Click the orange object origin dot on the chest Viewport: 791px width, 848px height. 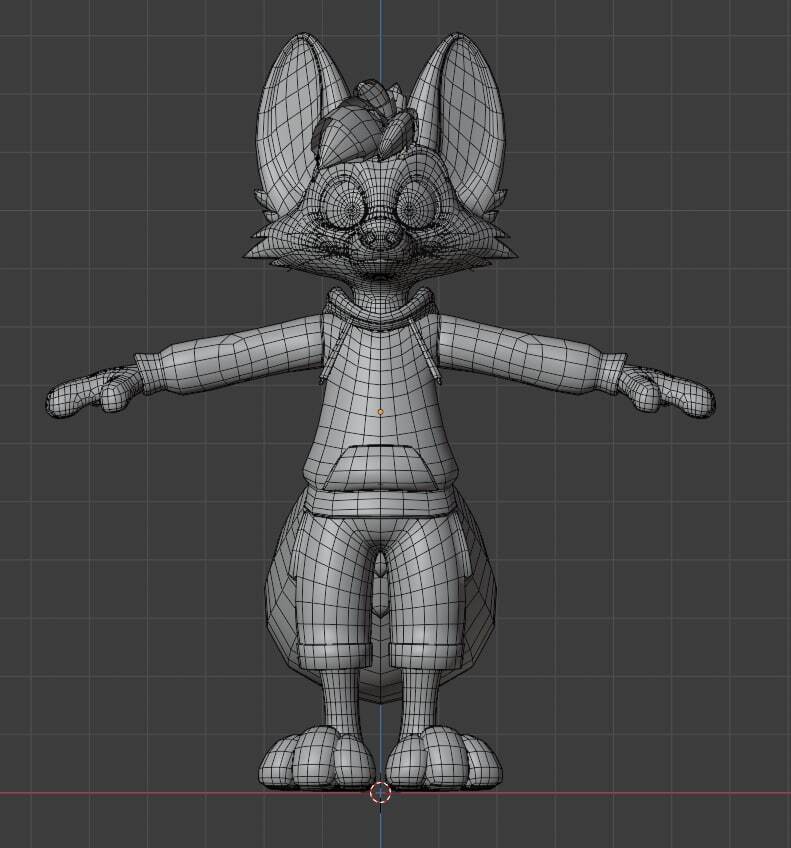[x=380, y=412]
